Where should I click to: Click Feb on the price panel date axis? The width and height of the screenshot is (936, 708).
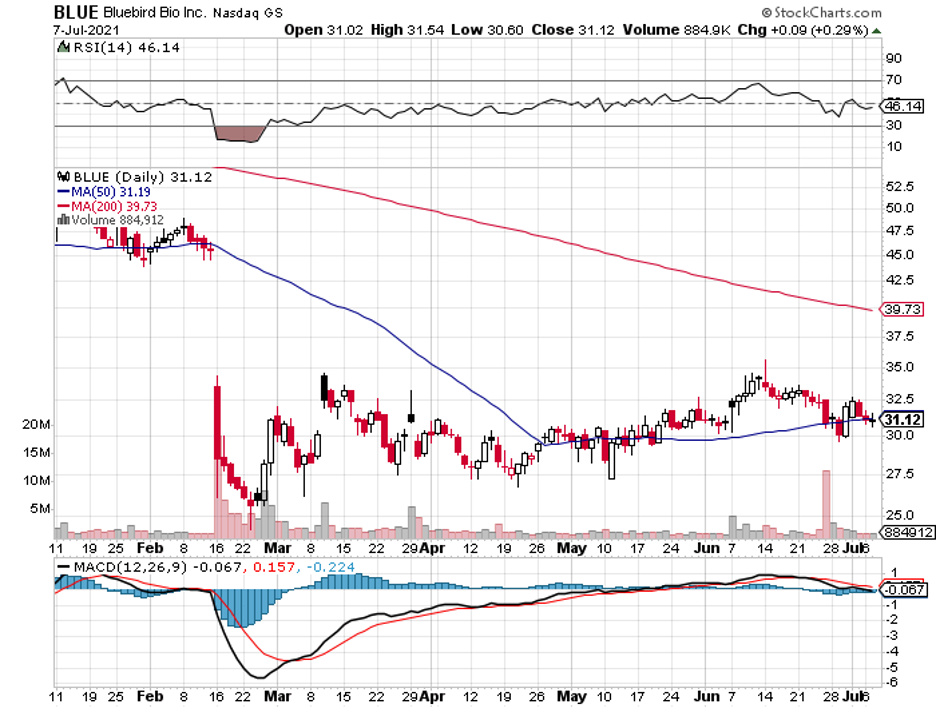pos(150,548)
